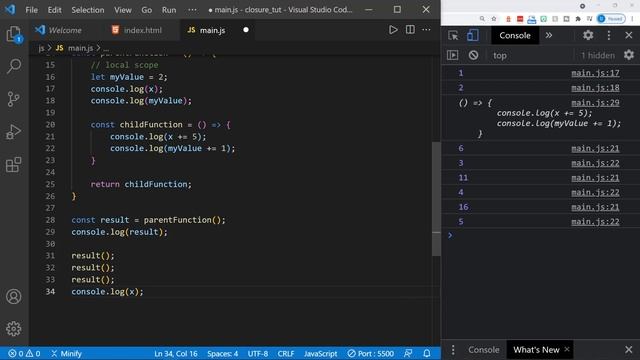Close the DevTools panel

[x=629, y=36]
